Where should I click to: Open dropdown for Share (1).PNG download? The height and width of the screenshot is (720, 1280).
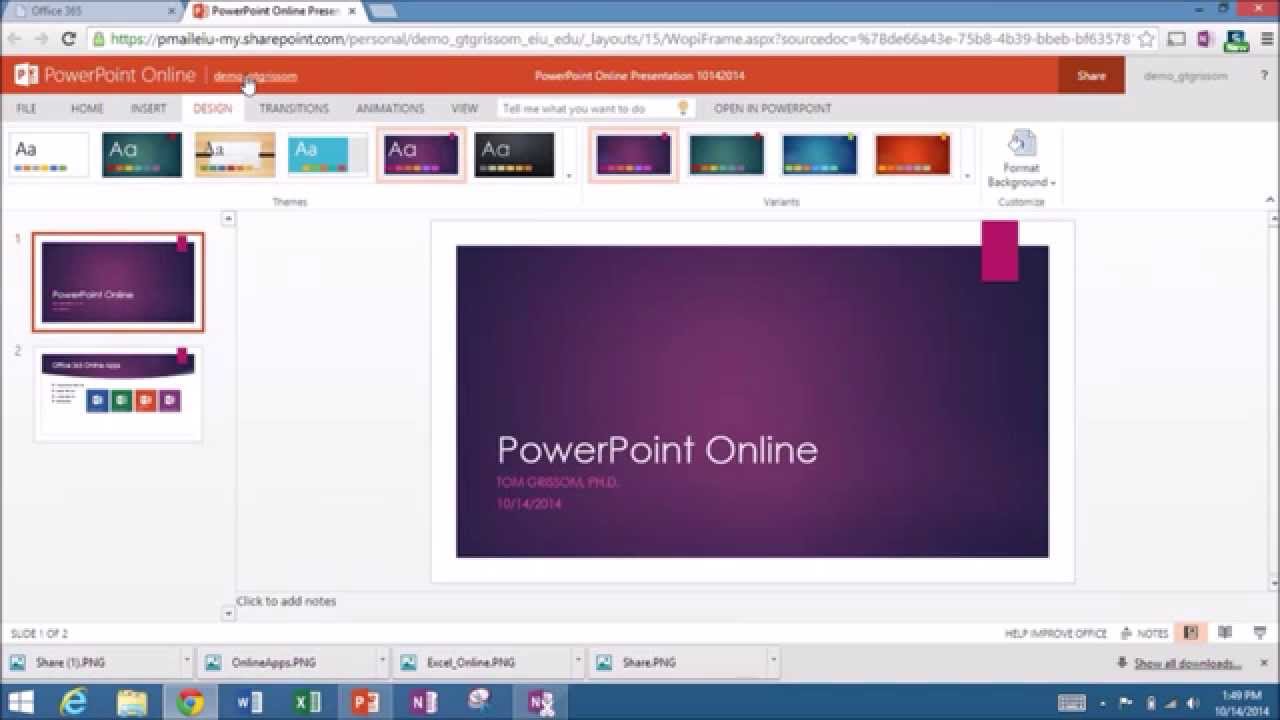coord(186,662)
